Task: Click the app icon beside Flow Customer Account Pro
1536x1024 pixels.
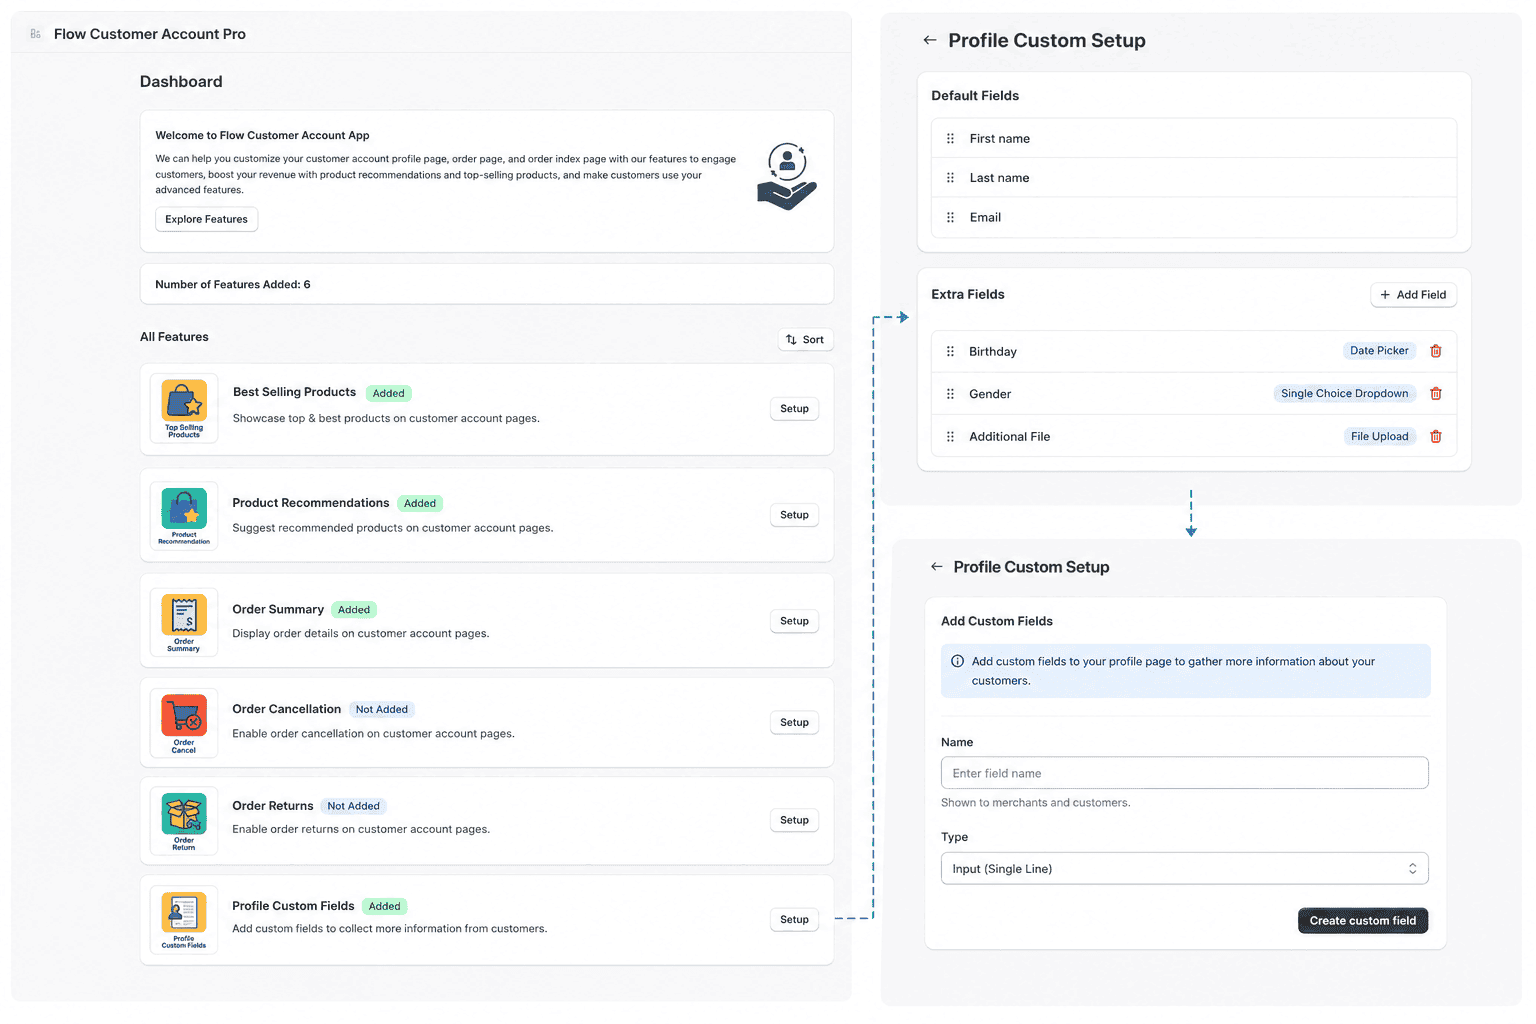Action: [x=36, y=34]
